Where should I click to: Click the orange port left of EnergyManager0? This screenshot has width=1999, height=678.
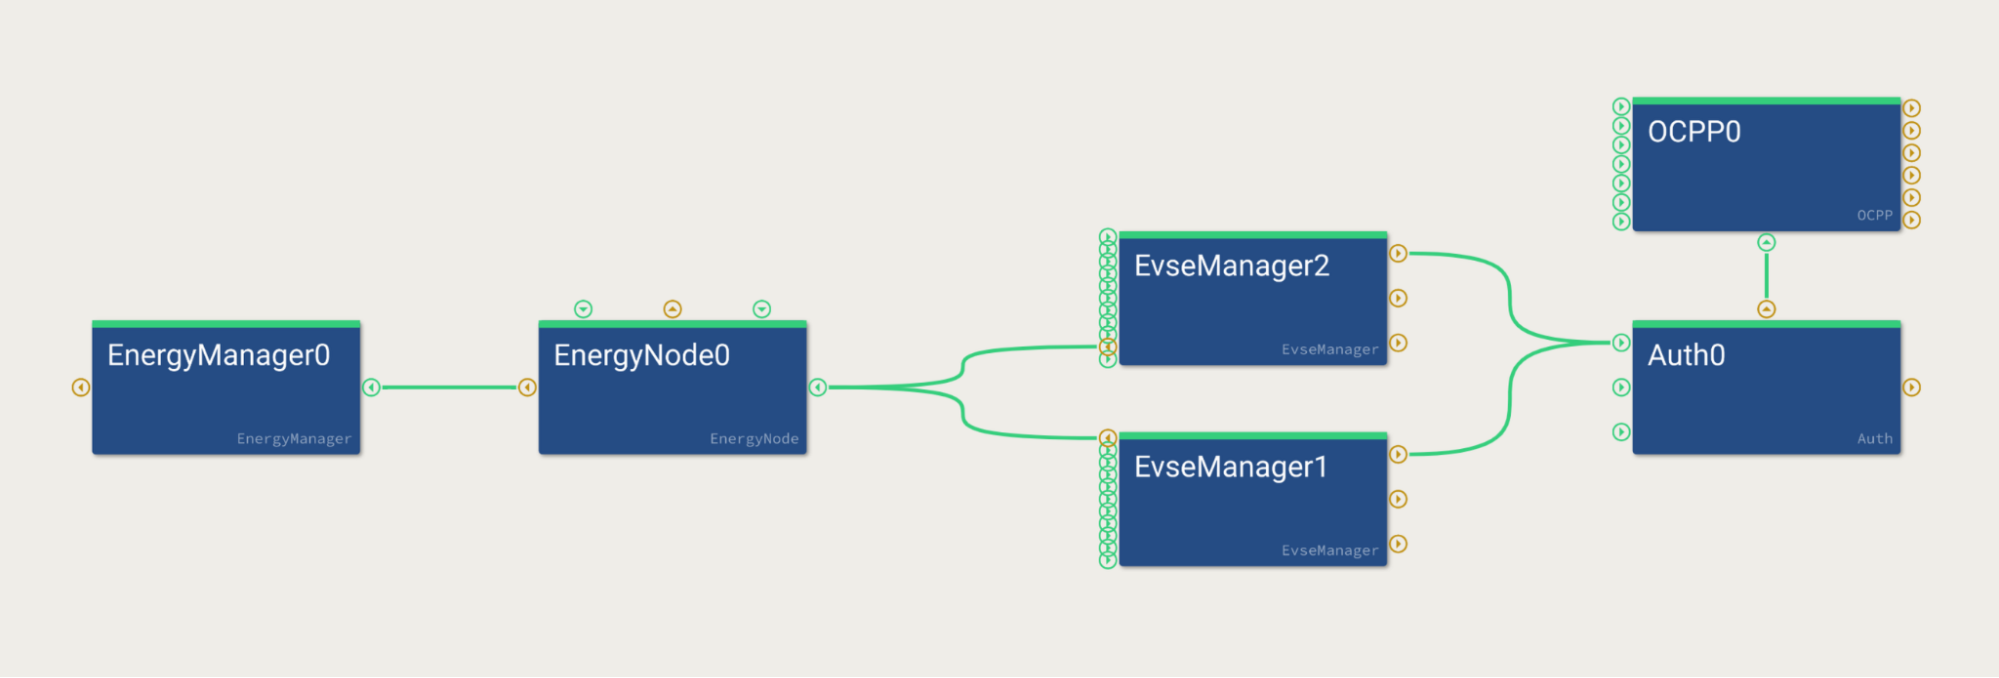point(81,387)
